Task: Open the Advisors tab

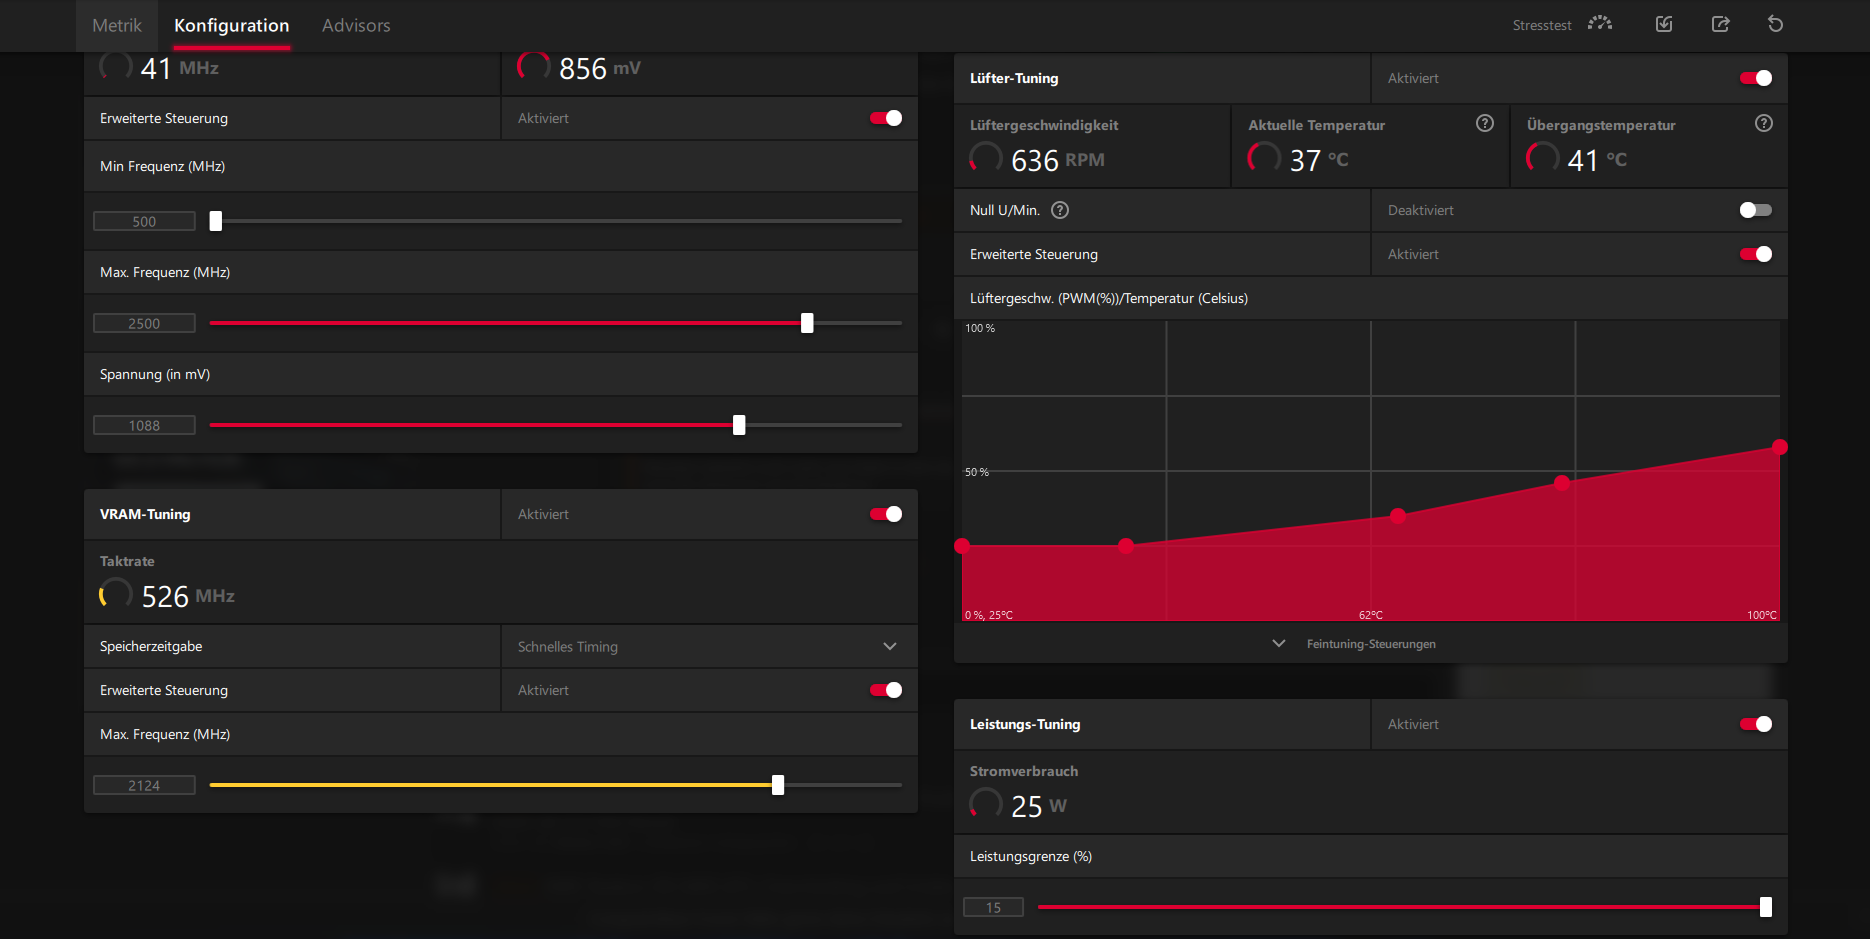Action: [x=356, y=25]
